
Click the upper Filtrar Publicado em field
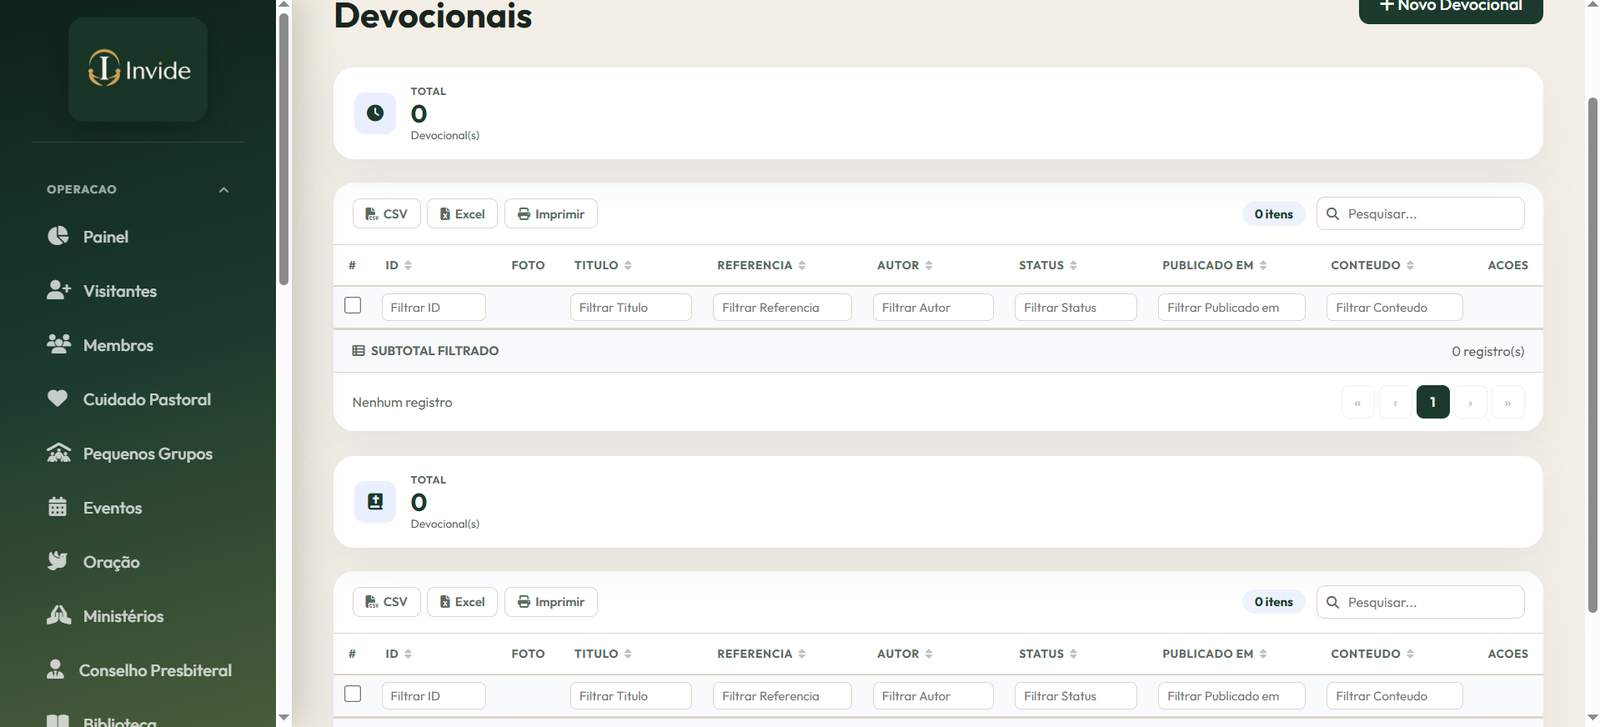pos(1232,307)
